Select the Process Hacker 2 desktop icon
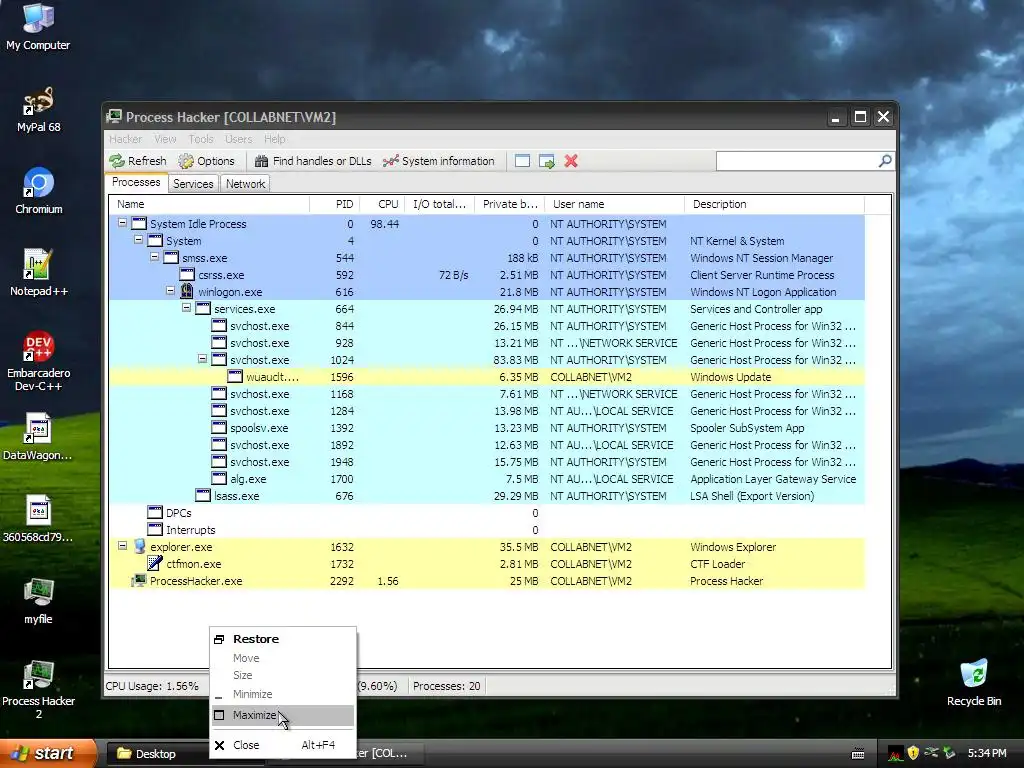Image resolution: width=1024 pixels, height=768 pixels. coord(39,690)
